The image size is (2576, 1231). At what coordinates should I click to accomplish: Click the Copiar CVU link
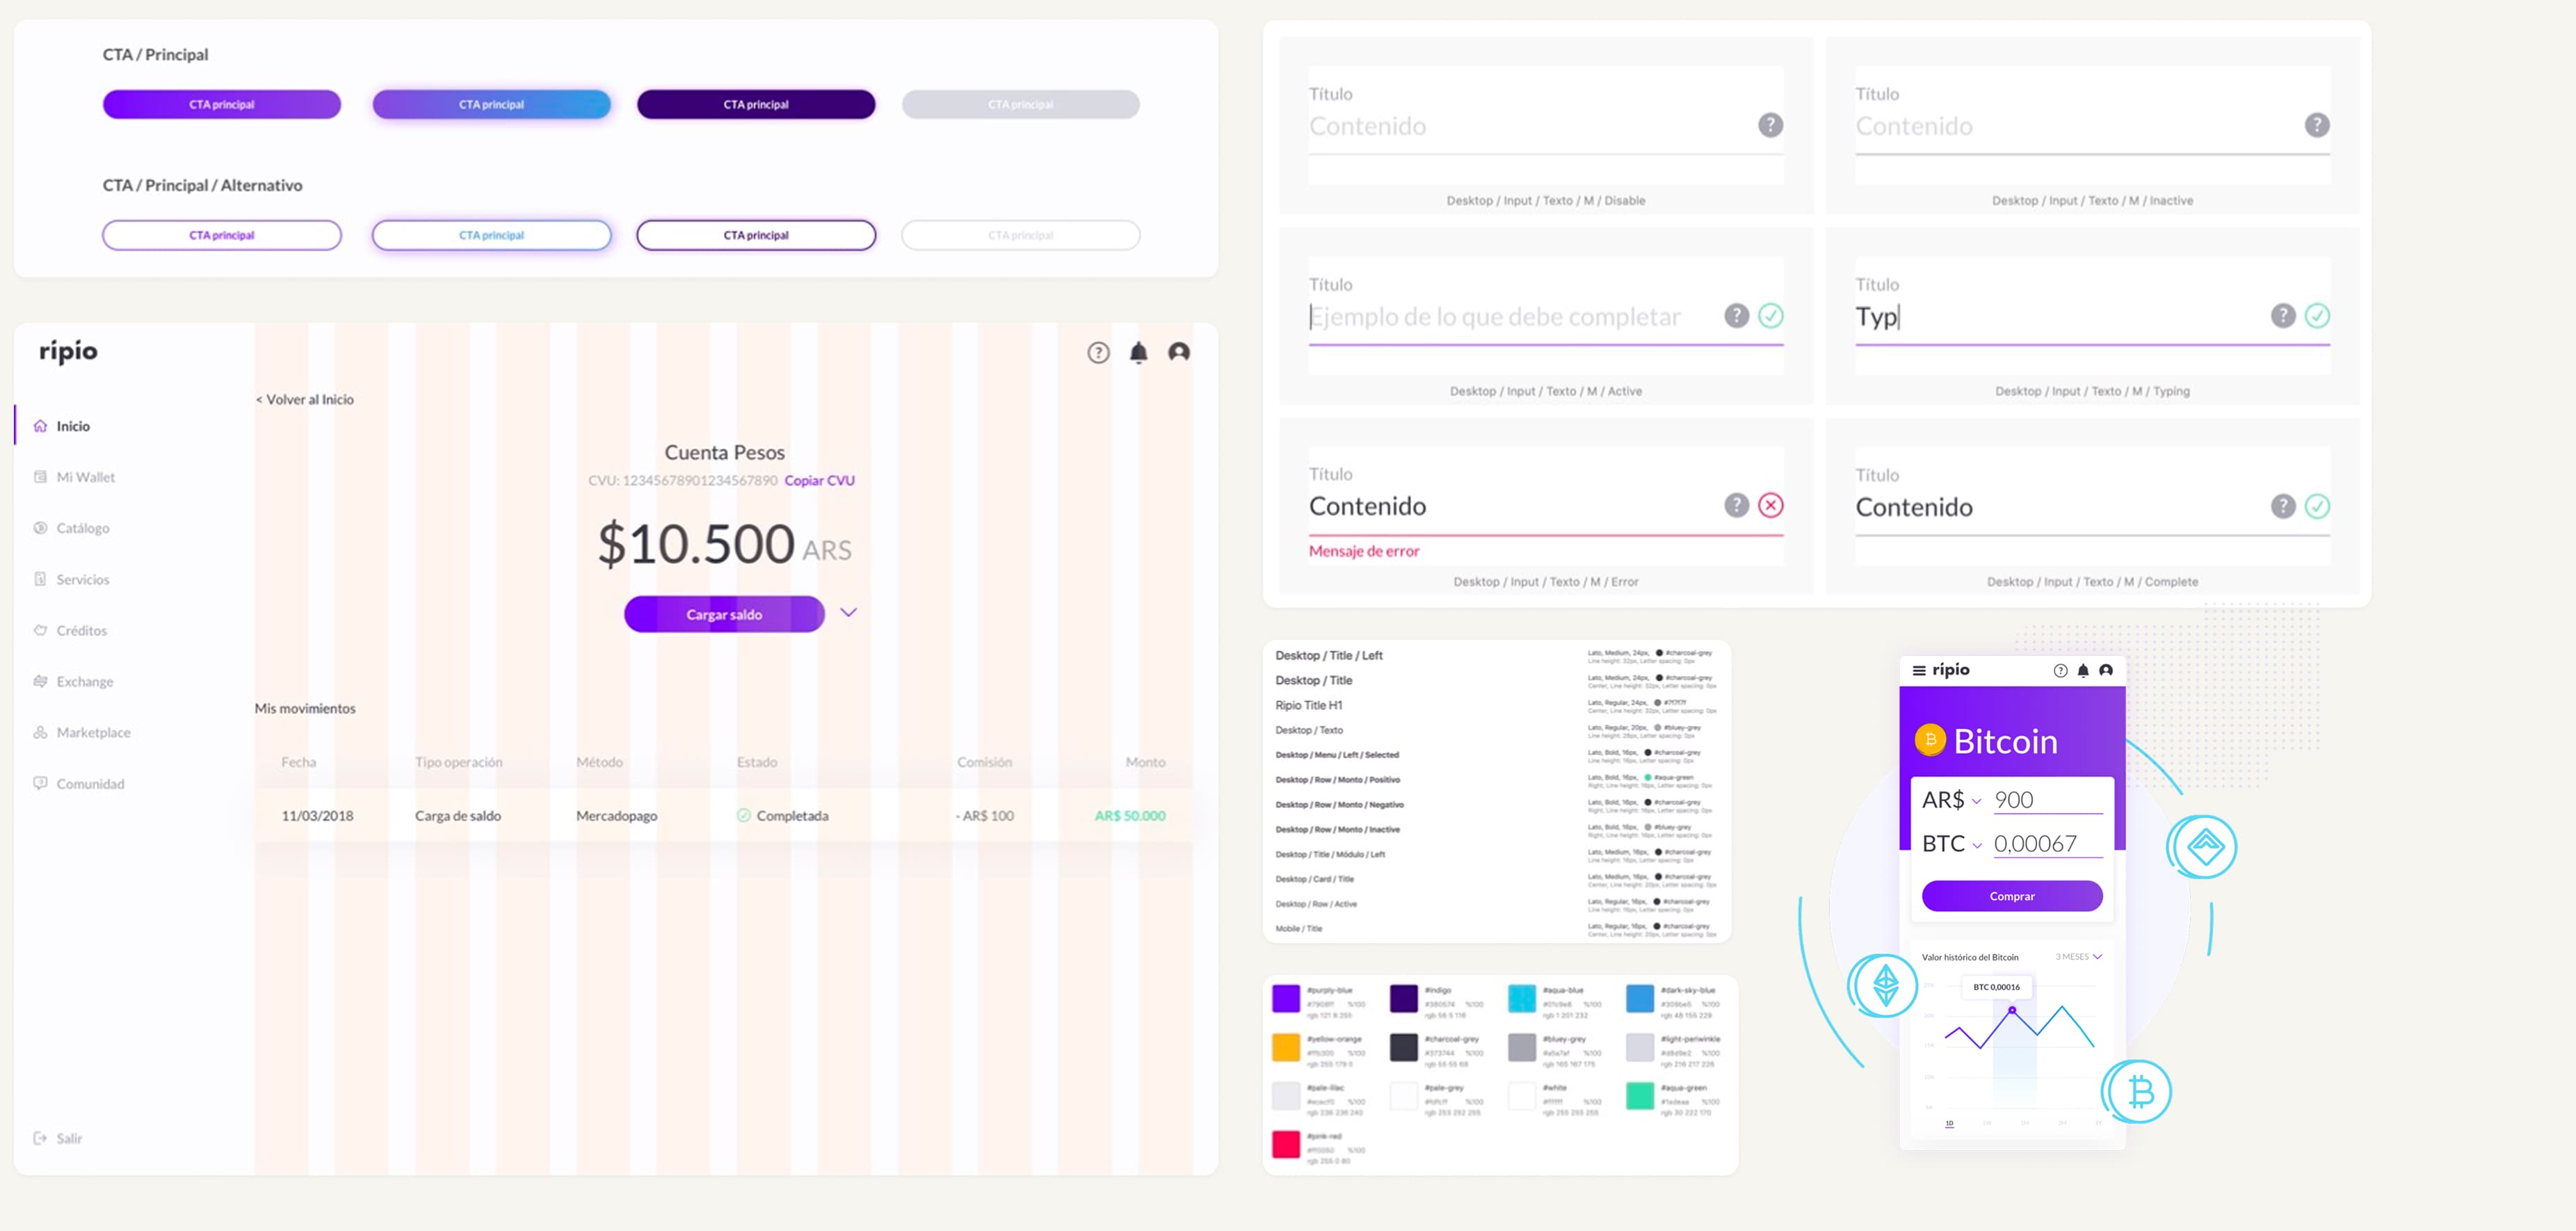pos(819,480)
